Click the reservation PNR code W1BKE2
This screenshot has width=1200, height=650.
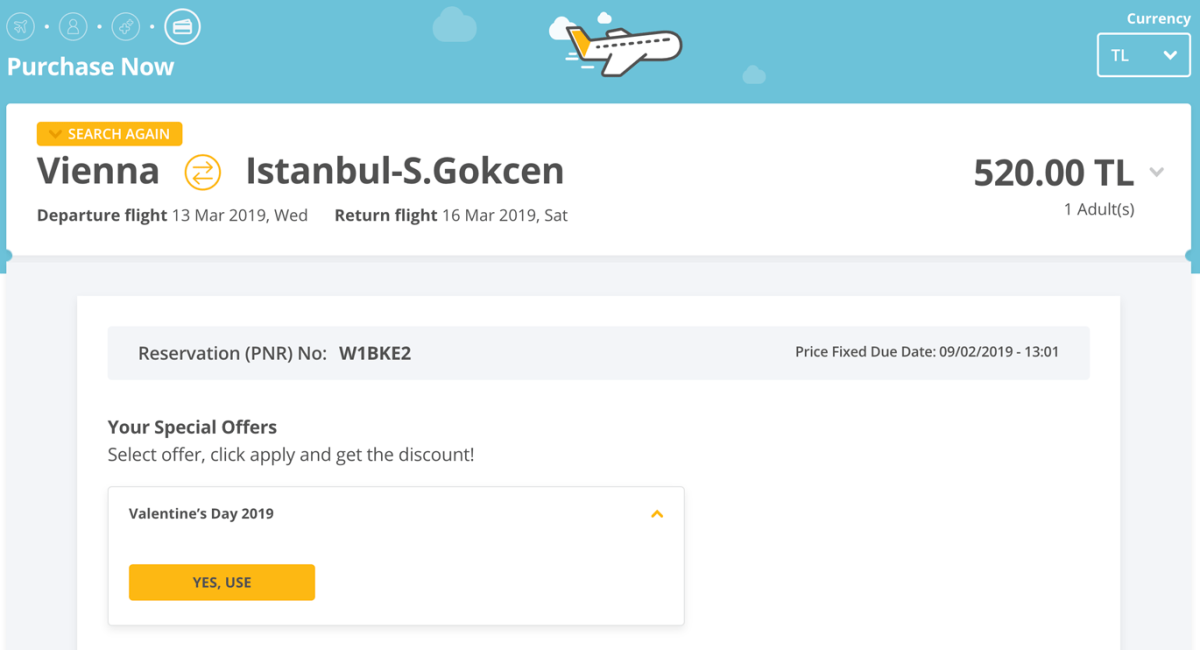click(375, 353)
